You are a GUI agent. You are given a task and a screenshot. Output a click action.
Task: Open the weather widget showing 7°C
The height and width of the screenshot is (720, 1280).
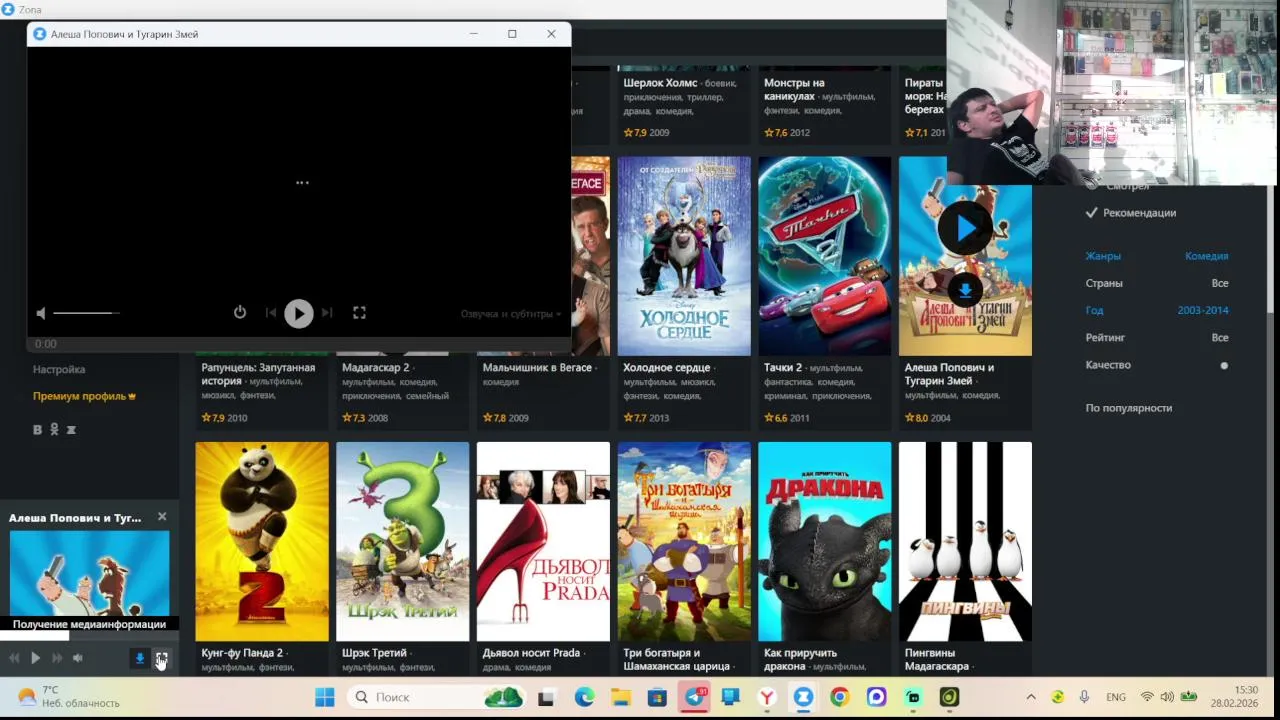point(68,697)
